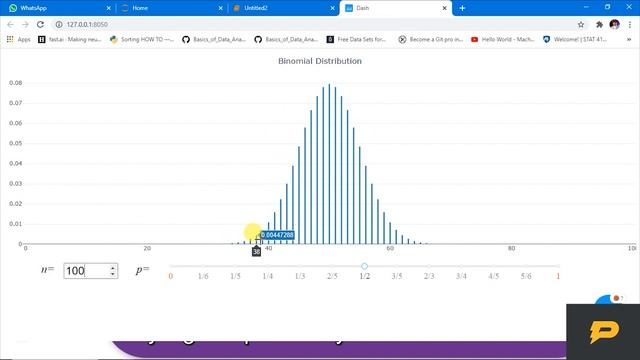The height and width of the screenshot is (360, 640).
Task: Open the Welcome STAT bookmark
Action: click(575, 39)
